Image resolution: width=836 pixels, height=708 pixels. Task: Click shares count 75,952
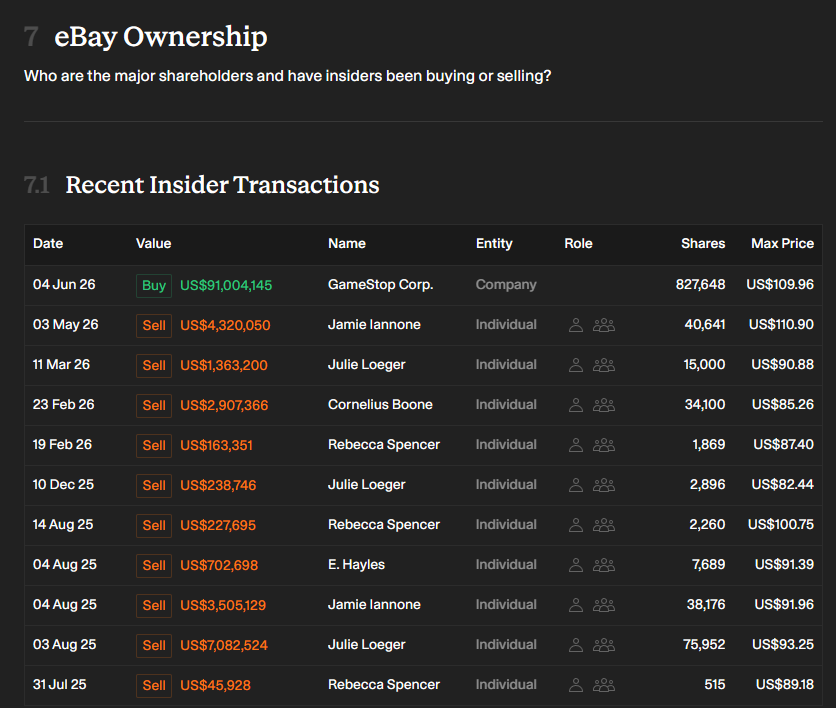point(704,645)
